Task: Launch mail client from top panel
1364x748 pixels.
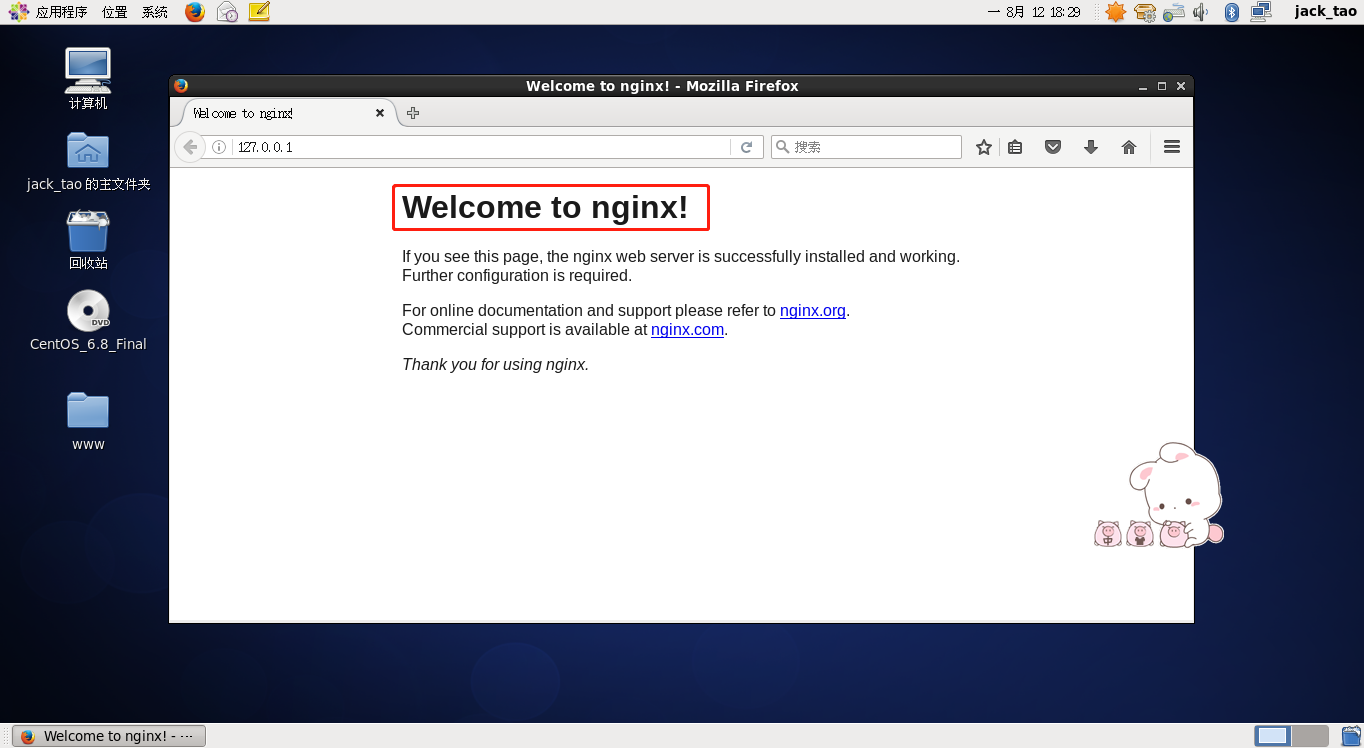Action: click(227, 12)
